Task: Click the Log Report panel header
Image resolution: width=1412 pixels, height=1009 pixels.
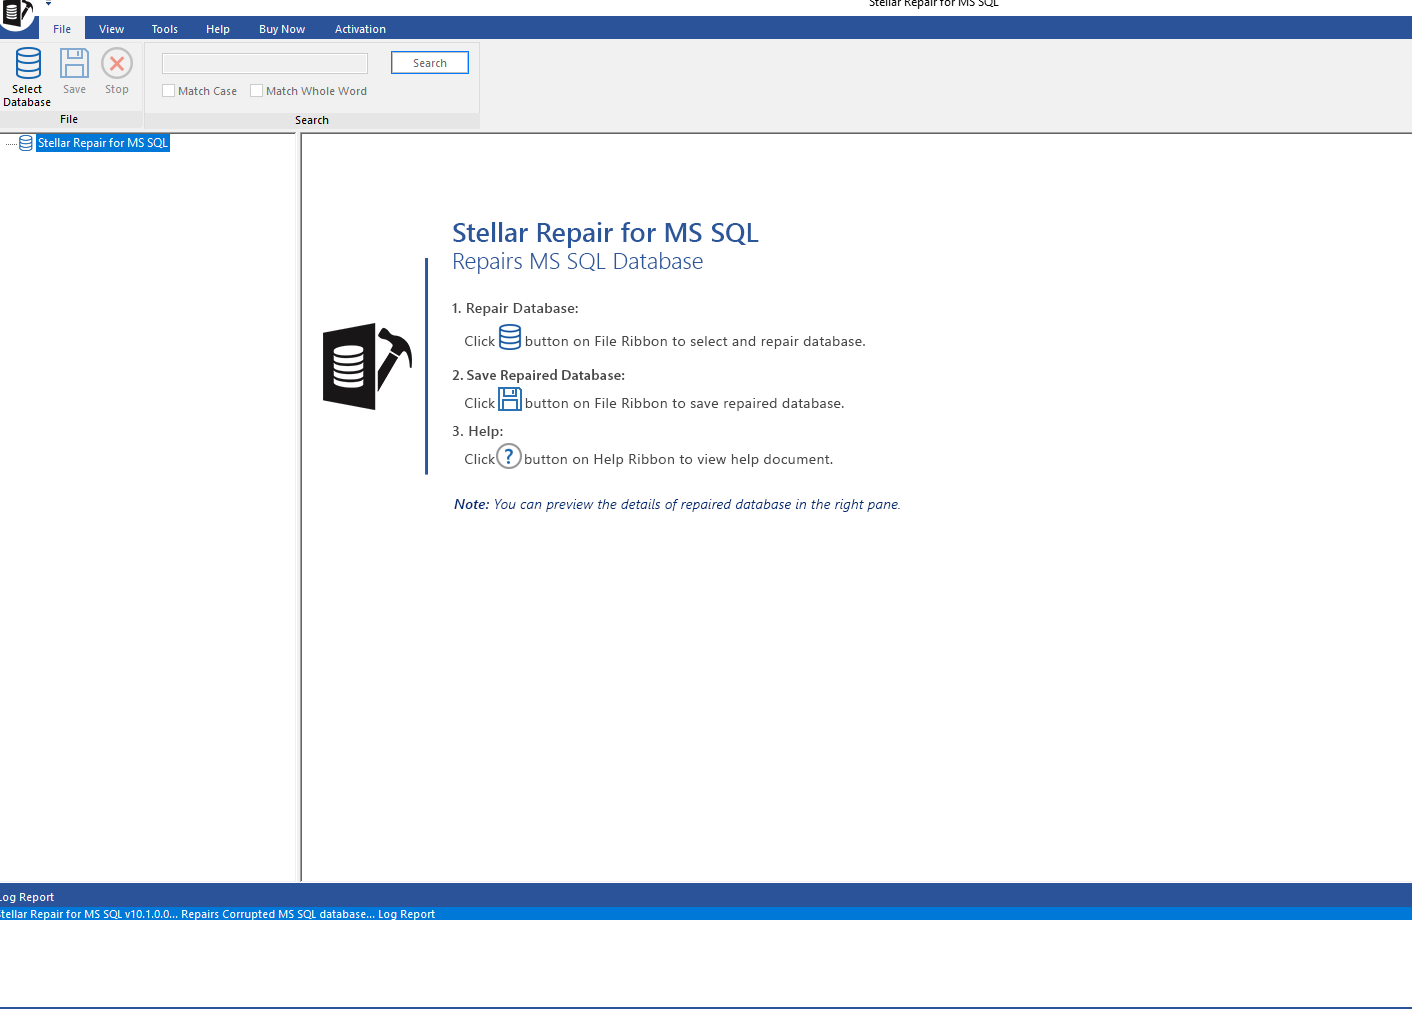Action: coord(706,897)
